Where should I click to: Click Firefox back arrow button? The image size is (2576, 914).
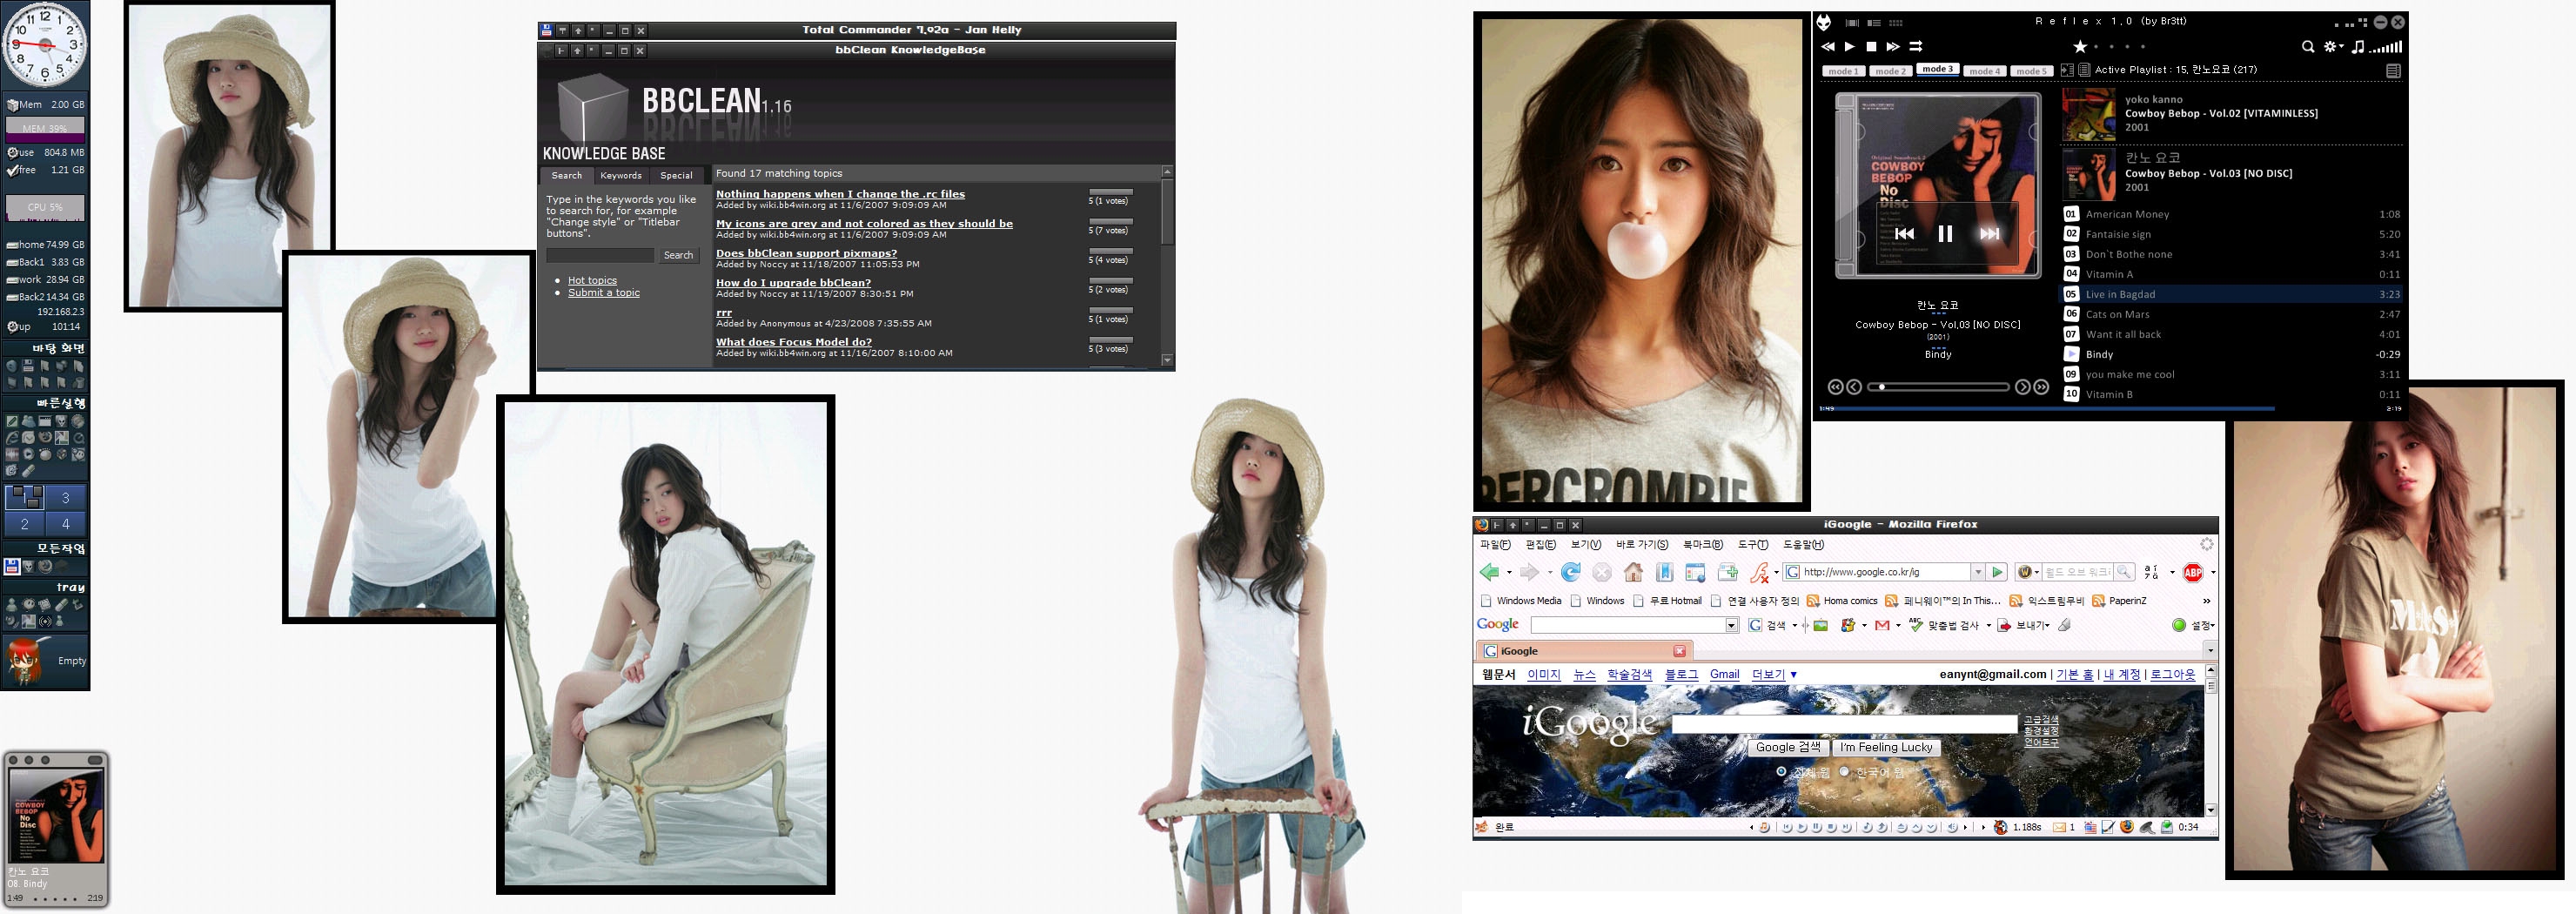click(x=1489, y=572)
